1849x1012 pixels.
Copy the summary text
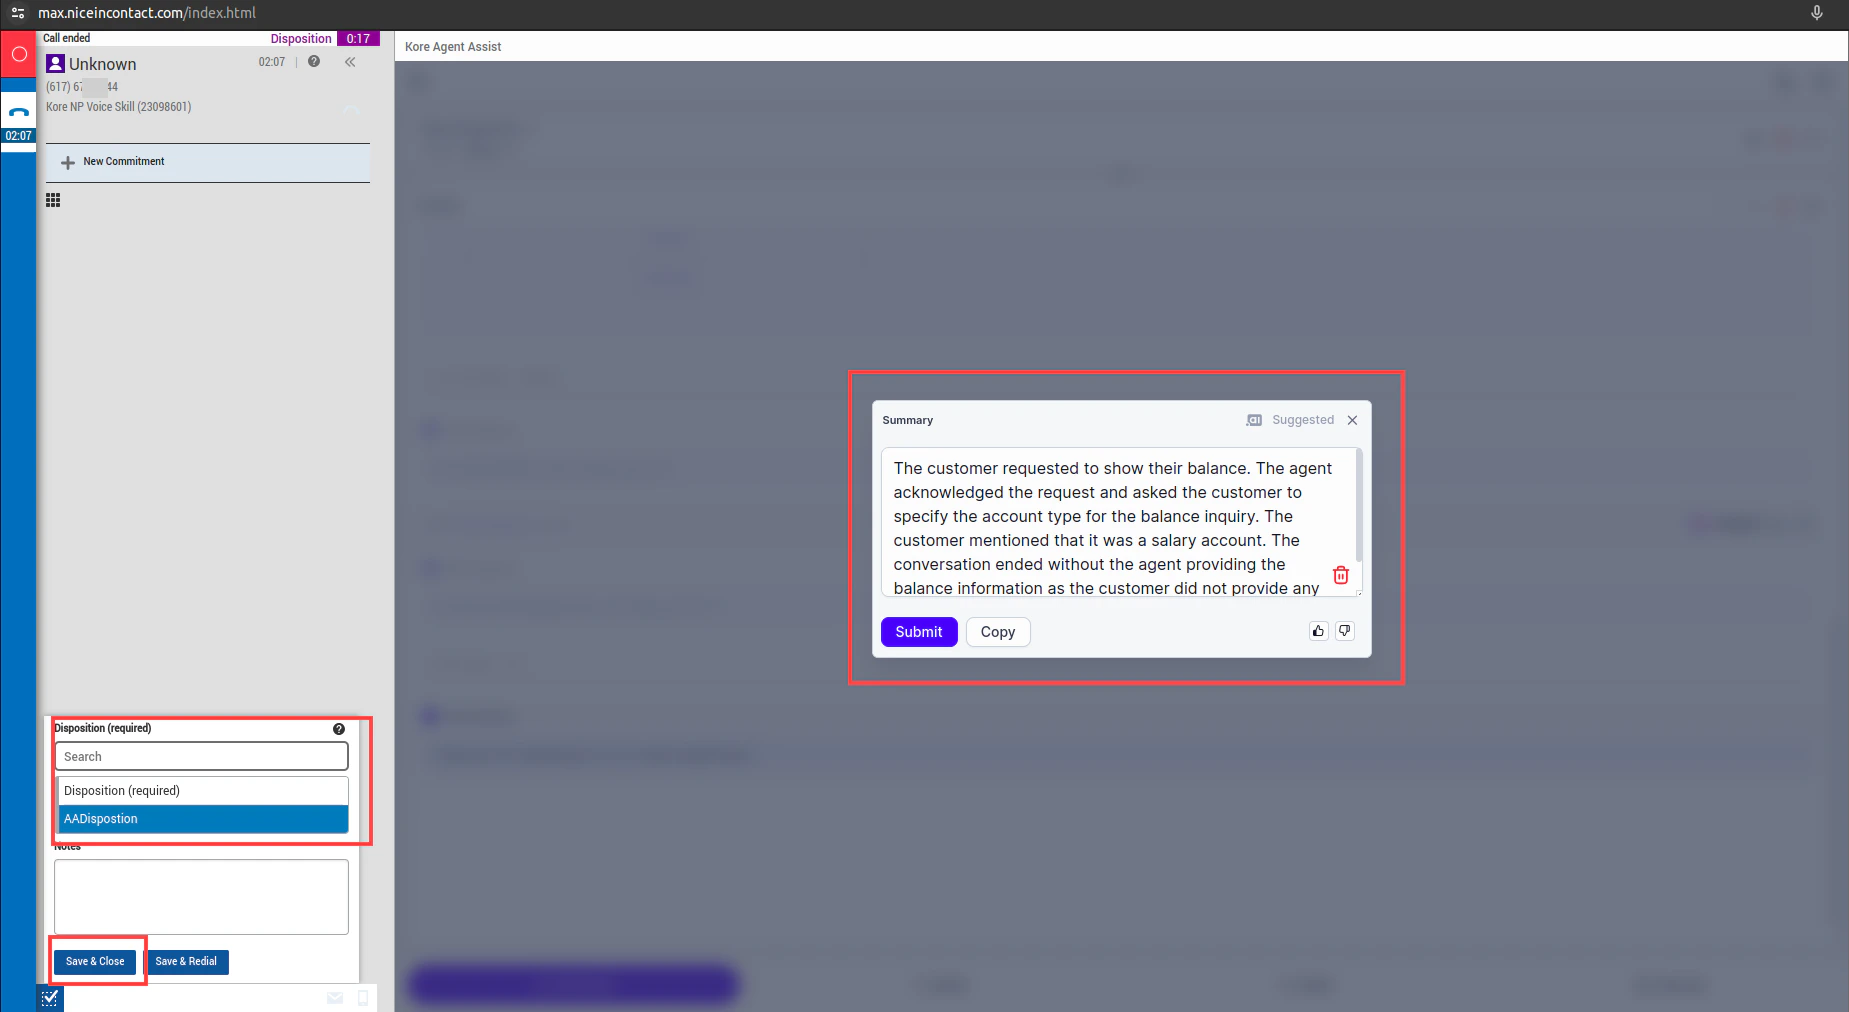coord(998,632)
